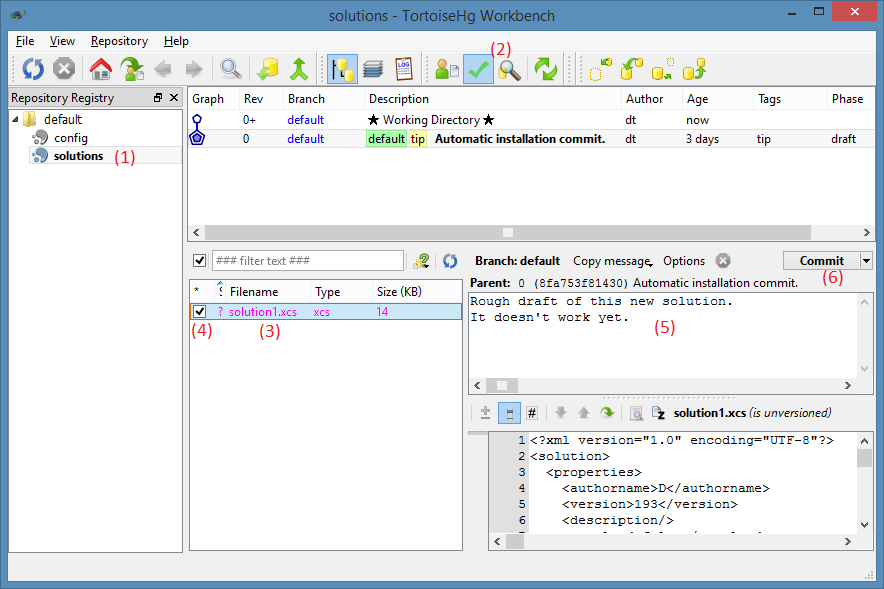The width and height of the screenshot is (884, 589).
Task: Toggle the stacked-layers patch queue icon
Action: click(x=373, y=69)
